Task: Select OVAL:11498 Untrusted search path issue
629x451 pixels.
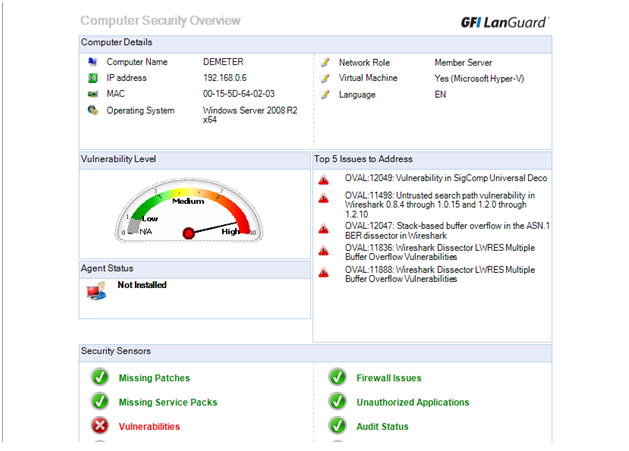Action: (440, 205)
